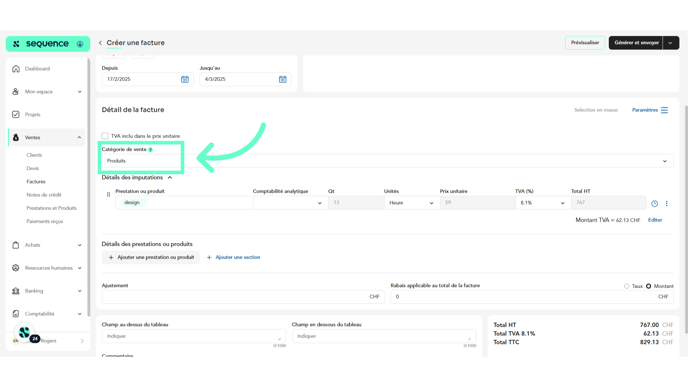Expand the Ressources humaines chevron
688x387 pixels.
pyautogui.click(x=79, y=268)
